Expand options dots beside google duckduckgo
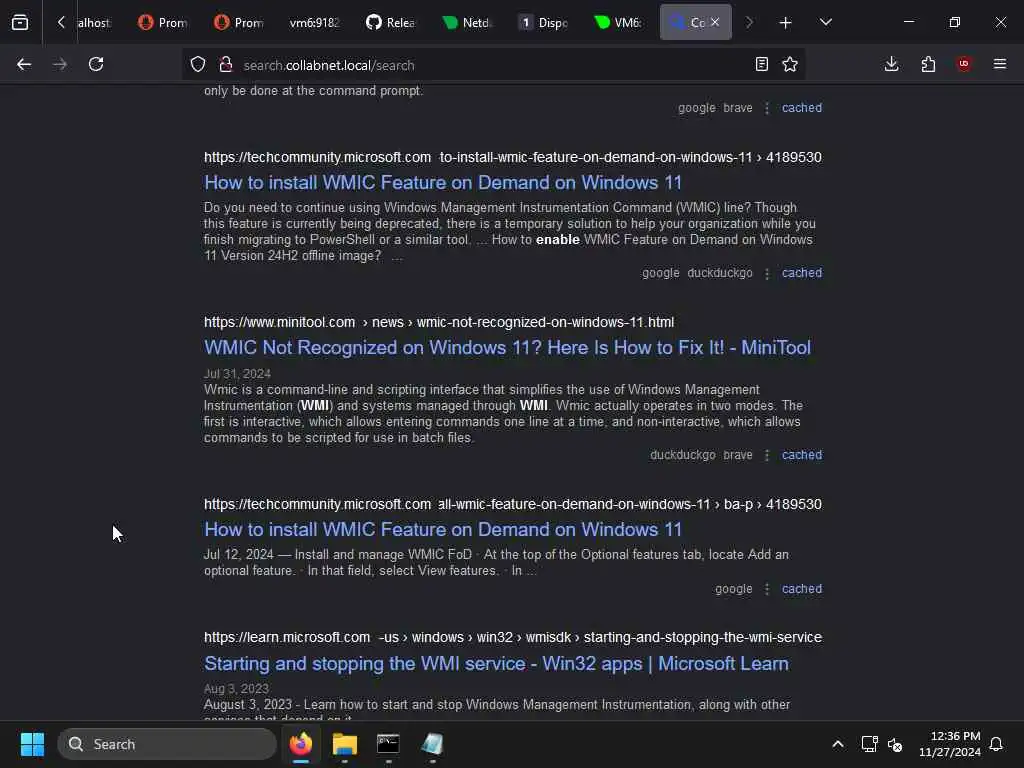1024x768 pixels. pos(767,273)
